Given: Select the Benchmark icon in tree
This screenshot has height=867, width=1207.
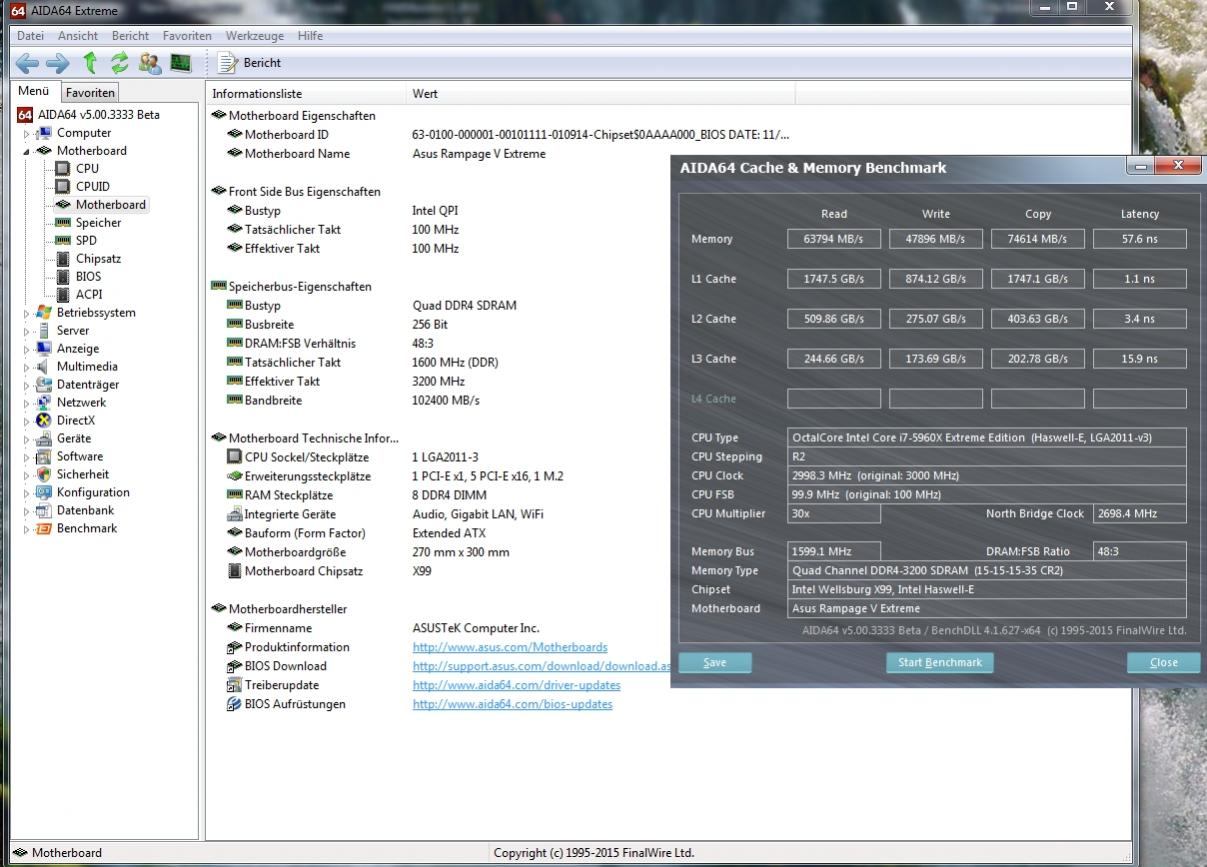Looking at the screenshot, I should [43, 528].
